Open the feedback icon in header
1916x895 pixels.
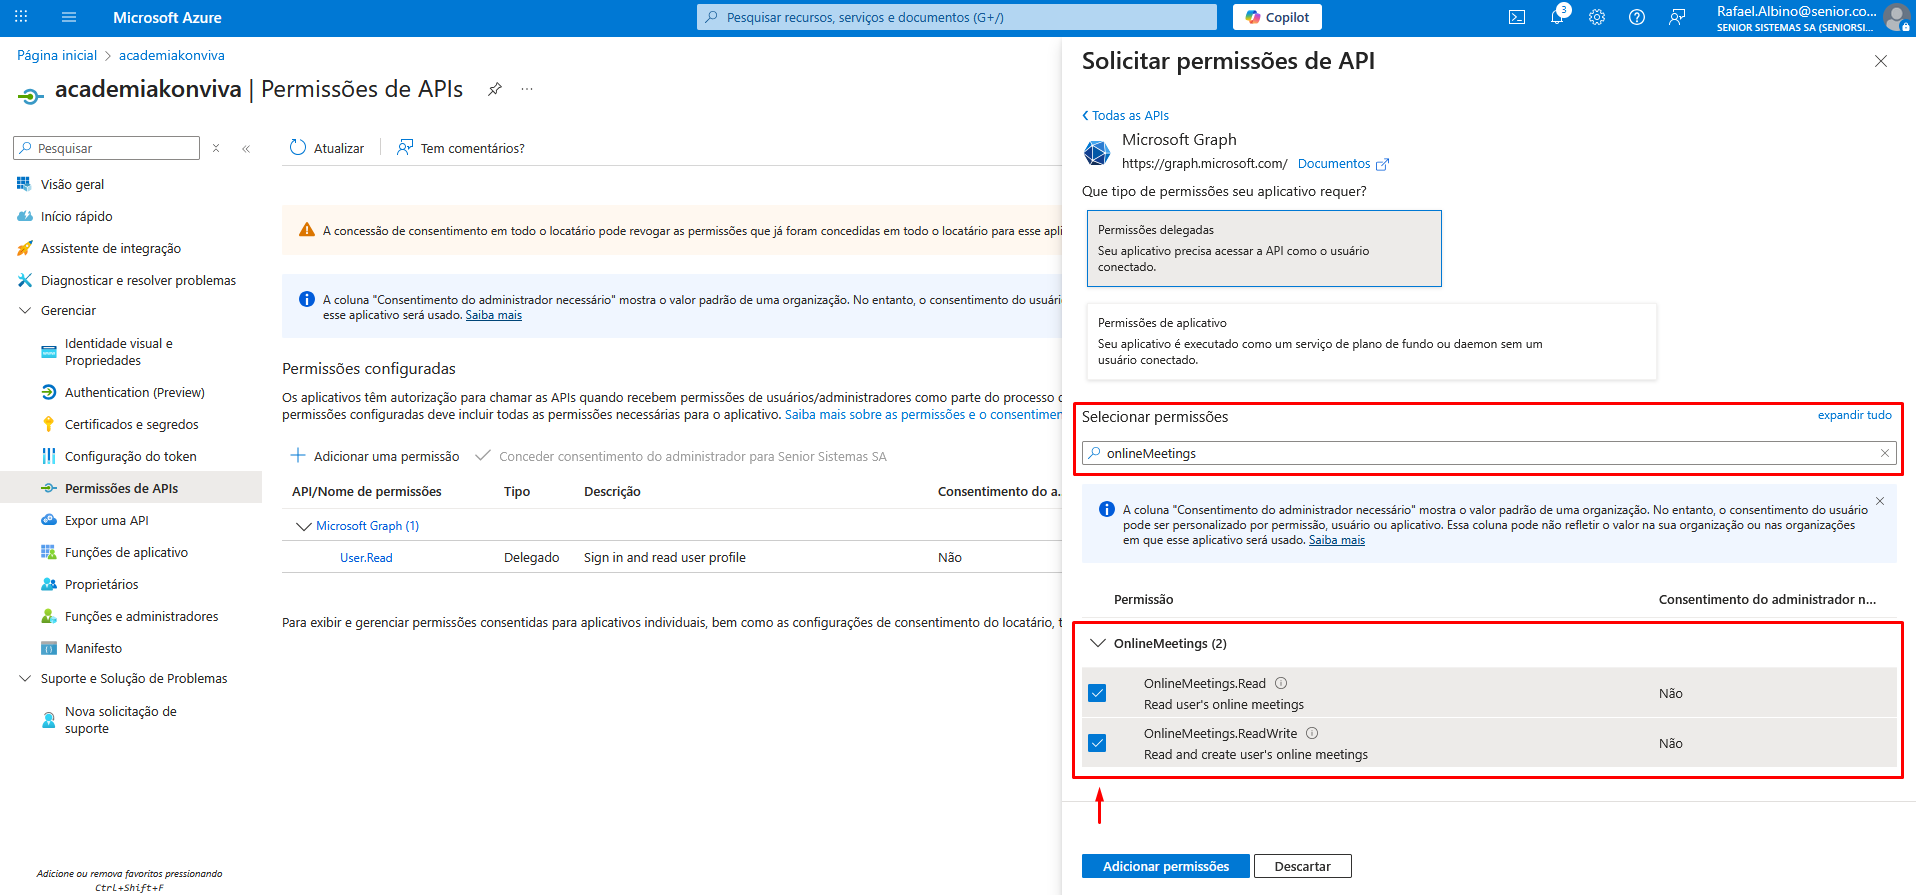click(x=1677, y=17)
